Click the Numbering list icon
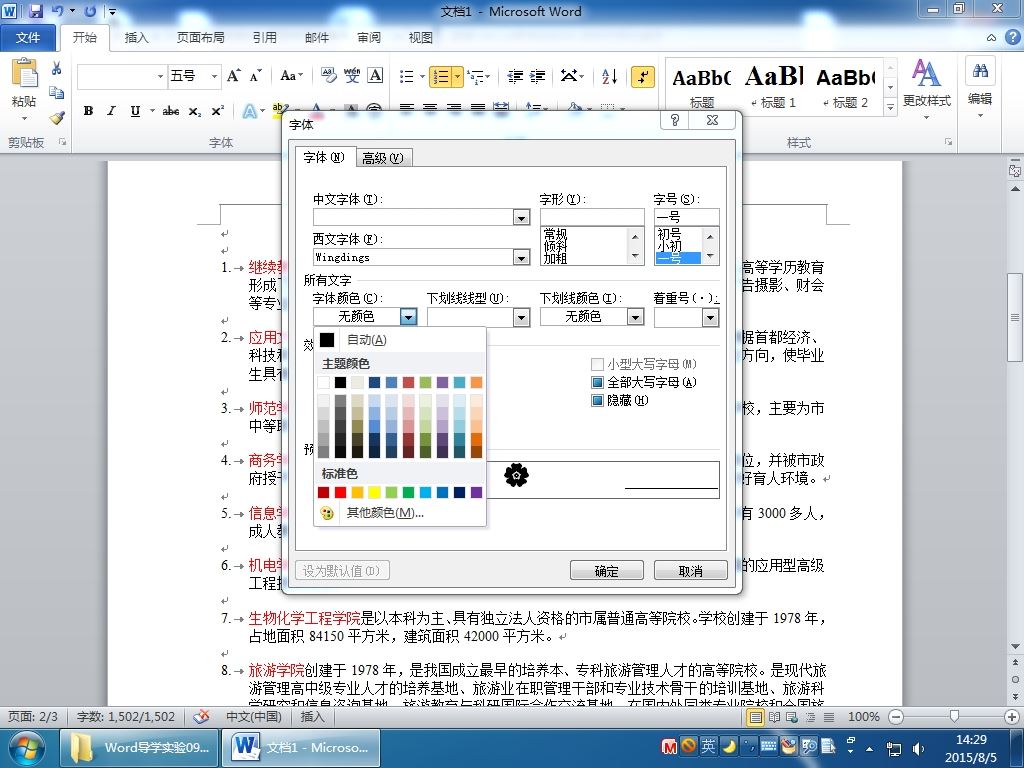 click(441, 76)
